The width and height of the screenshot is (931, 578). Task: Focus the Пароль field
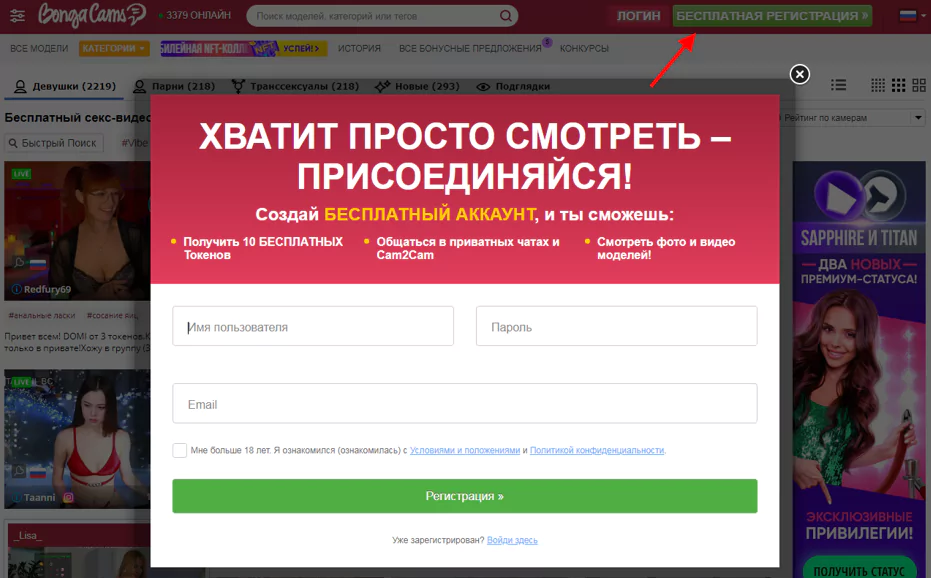[x=616, y=326]
